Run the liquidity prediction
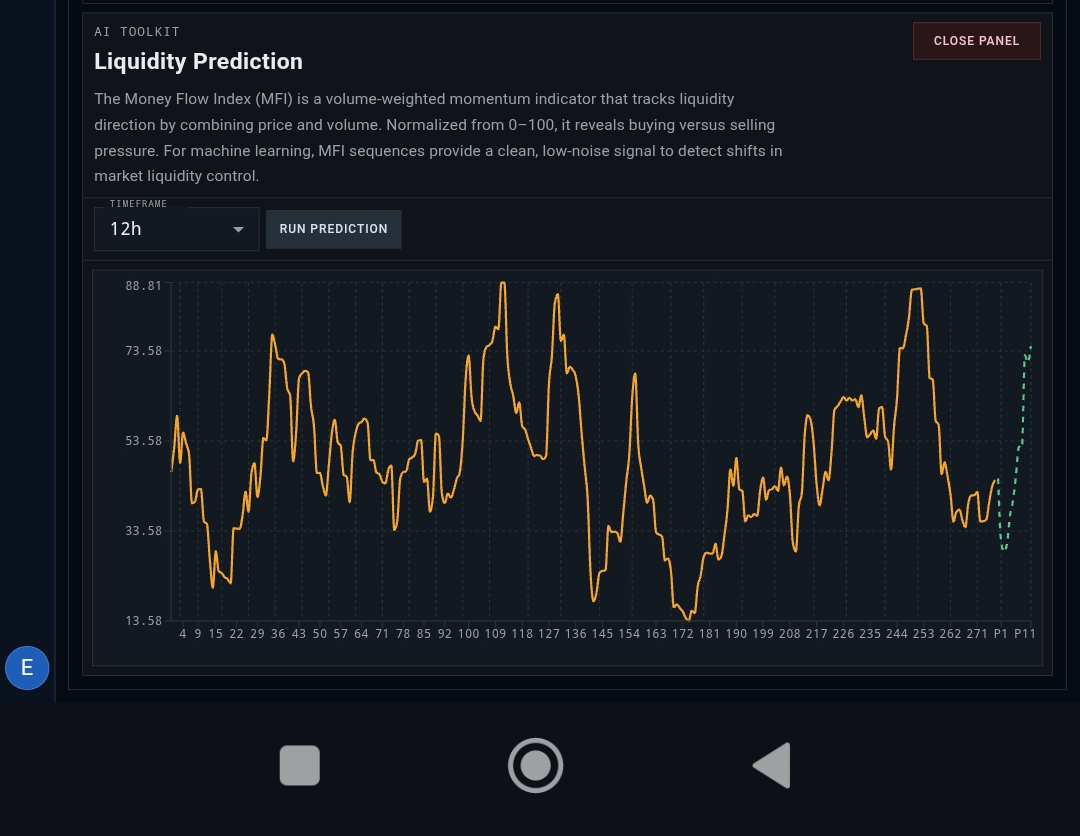 point(333,229)
